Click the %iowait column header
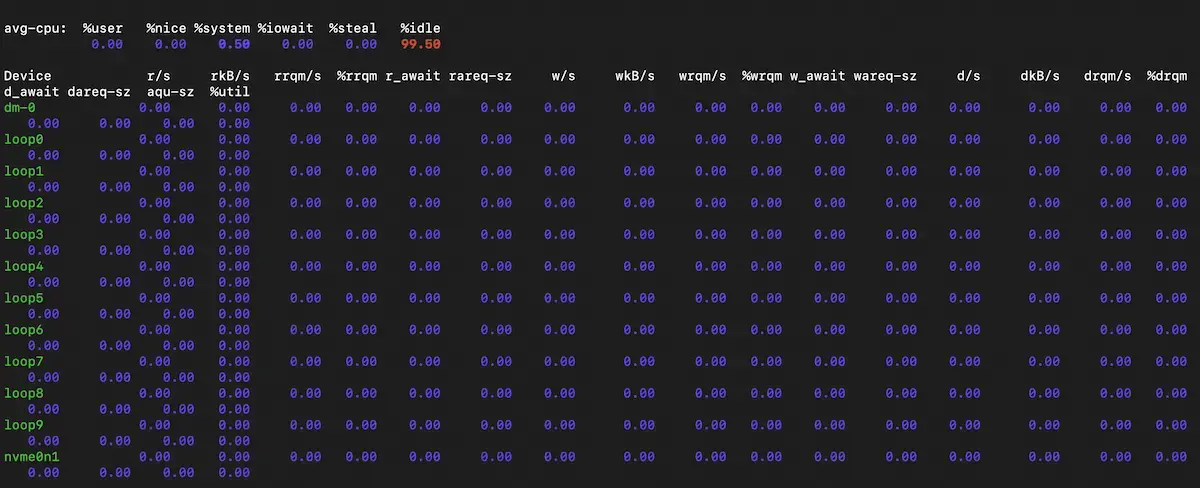This screenshot has width=1200, height=488. point(285,28)
